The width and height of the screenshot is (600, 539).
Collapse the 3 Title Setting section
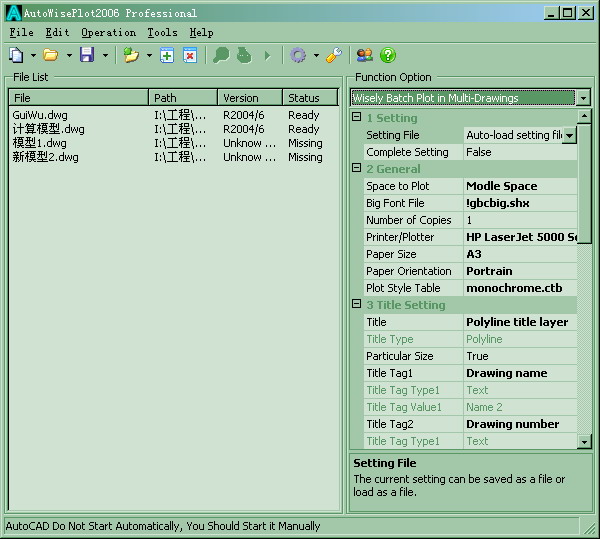point(357,304)
